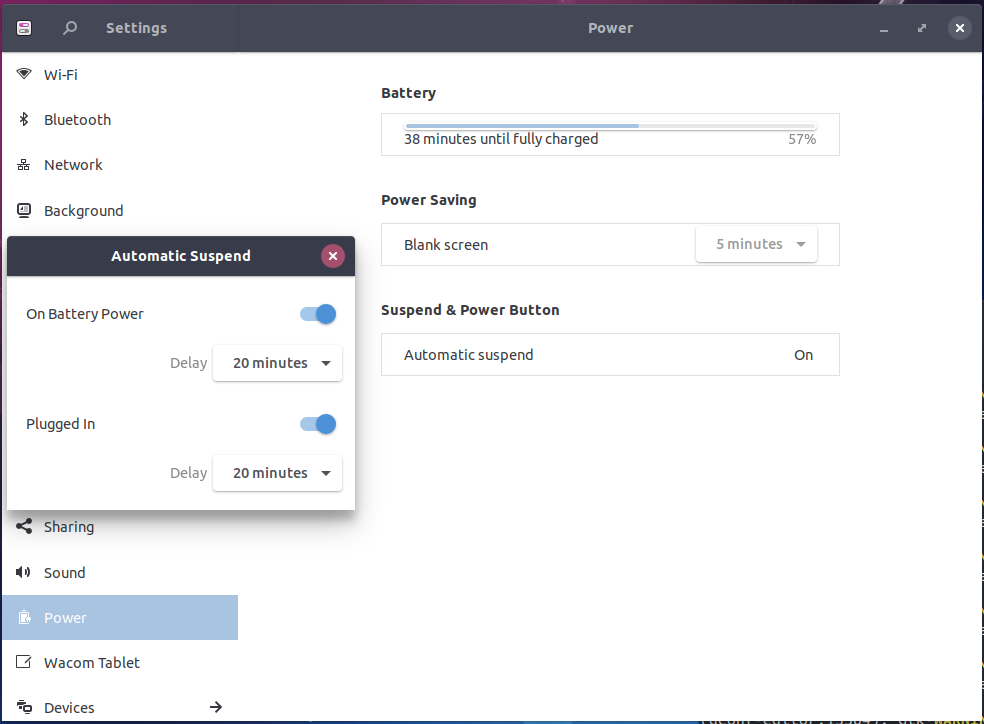The image size is (984, 724).
Task: Click the Blank screen row label
Action: coord(446,245)
